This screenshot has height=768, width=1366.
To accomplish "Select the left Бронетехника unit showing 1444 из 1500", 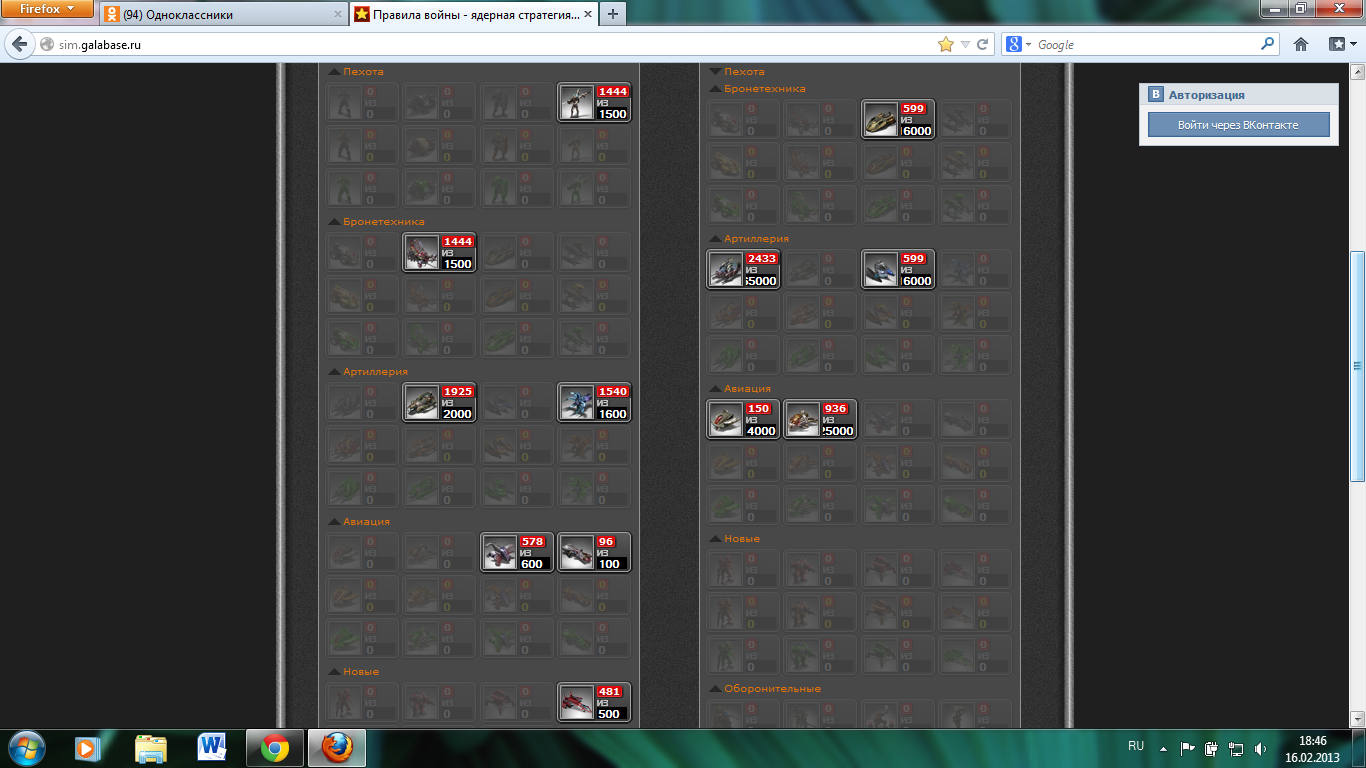I will [x=439, y=252].
